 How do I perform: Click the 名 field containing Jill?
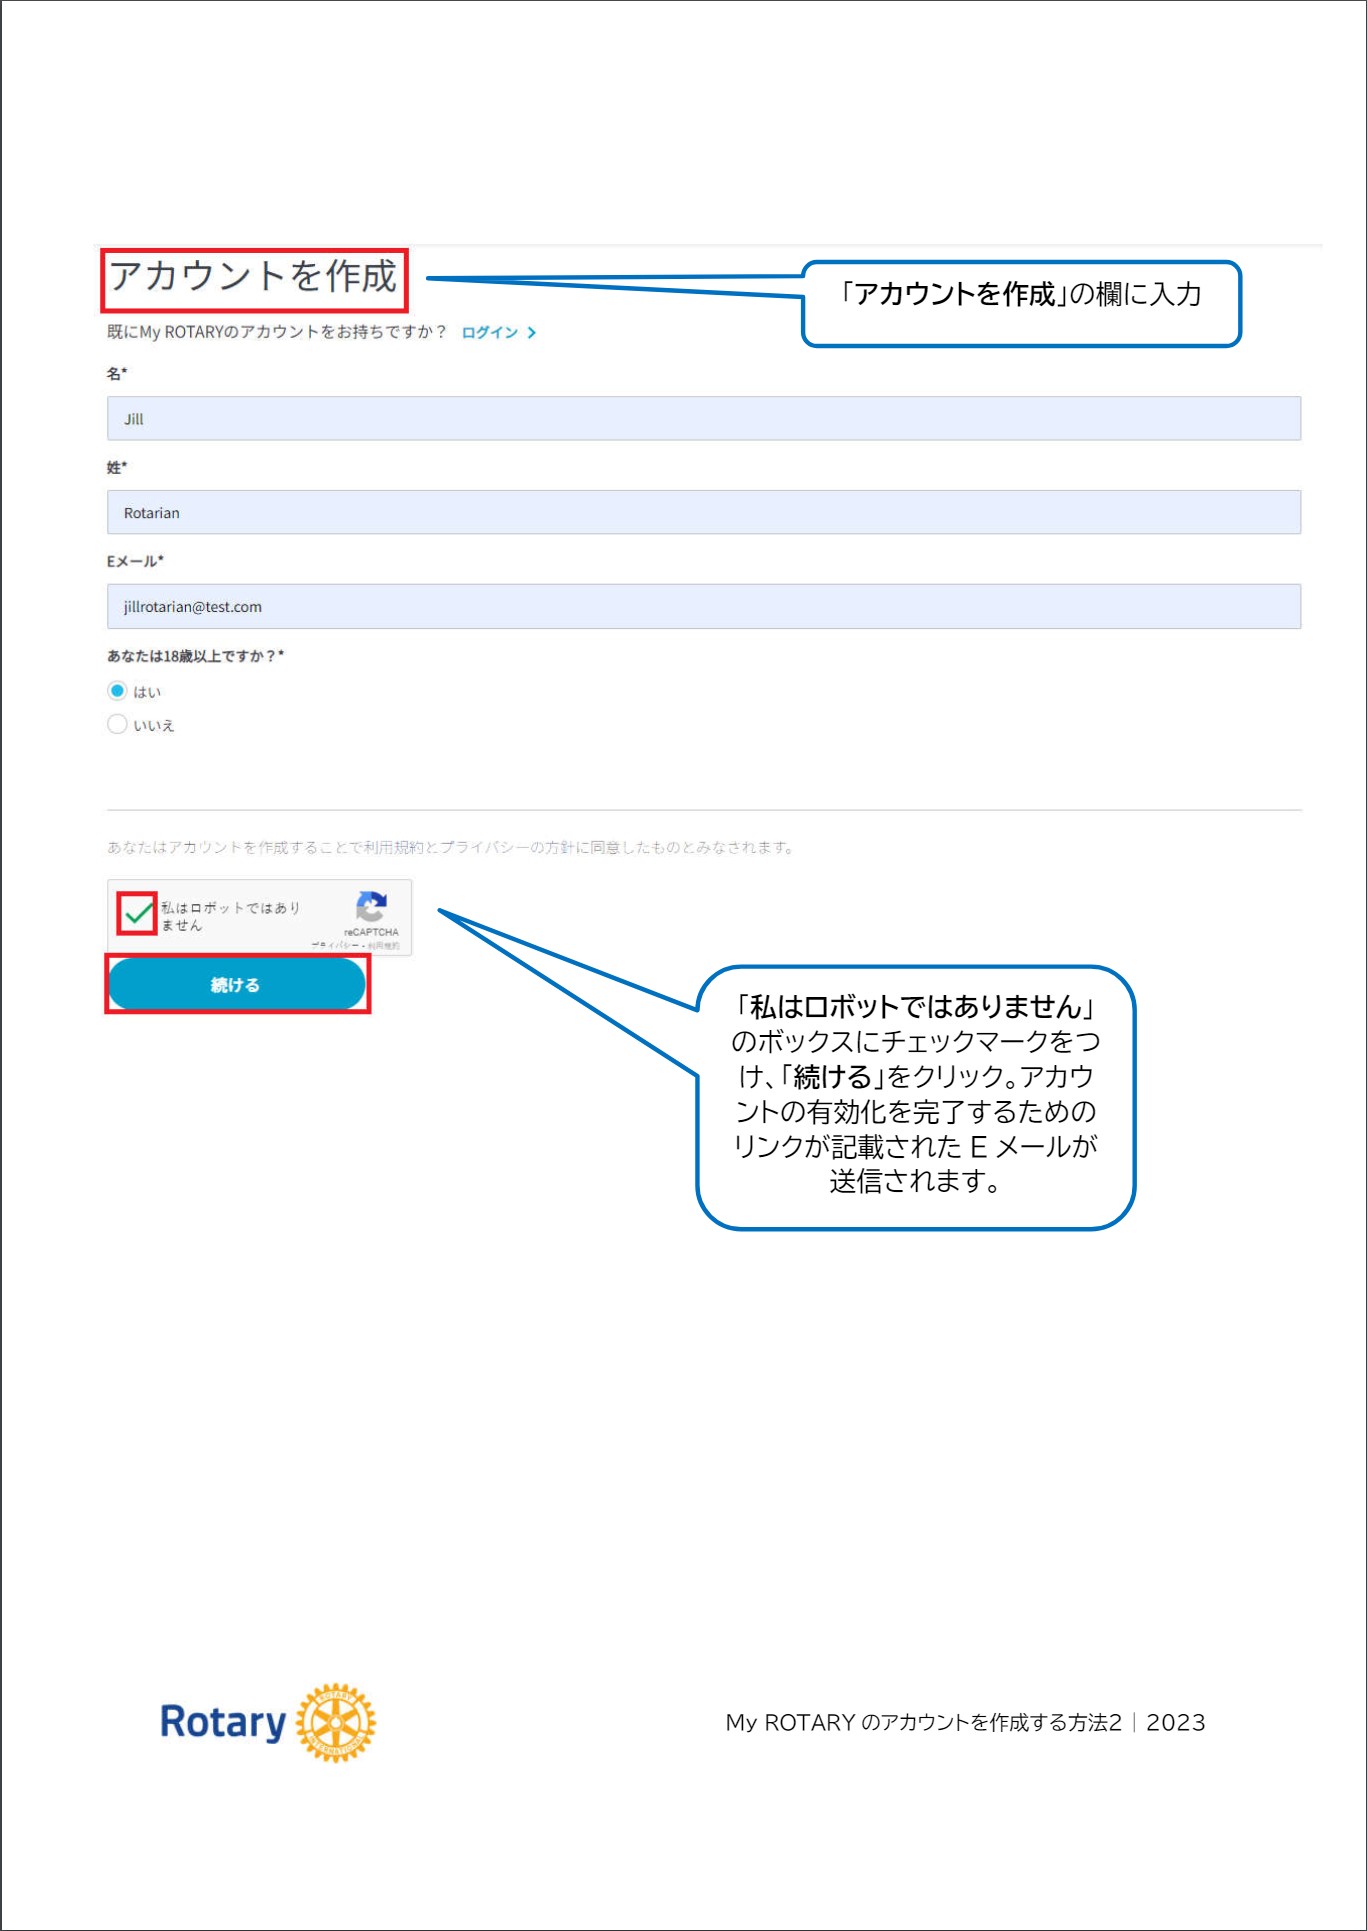click(703, 419)
